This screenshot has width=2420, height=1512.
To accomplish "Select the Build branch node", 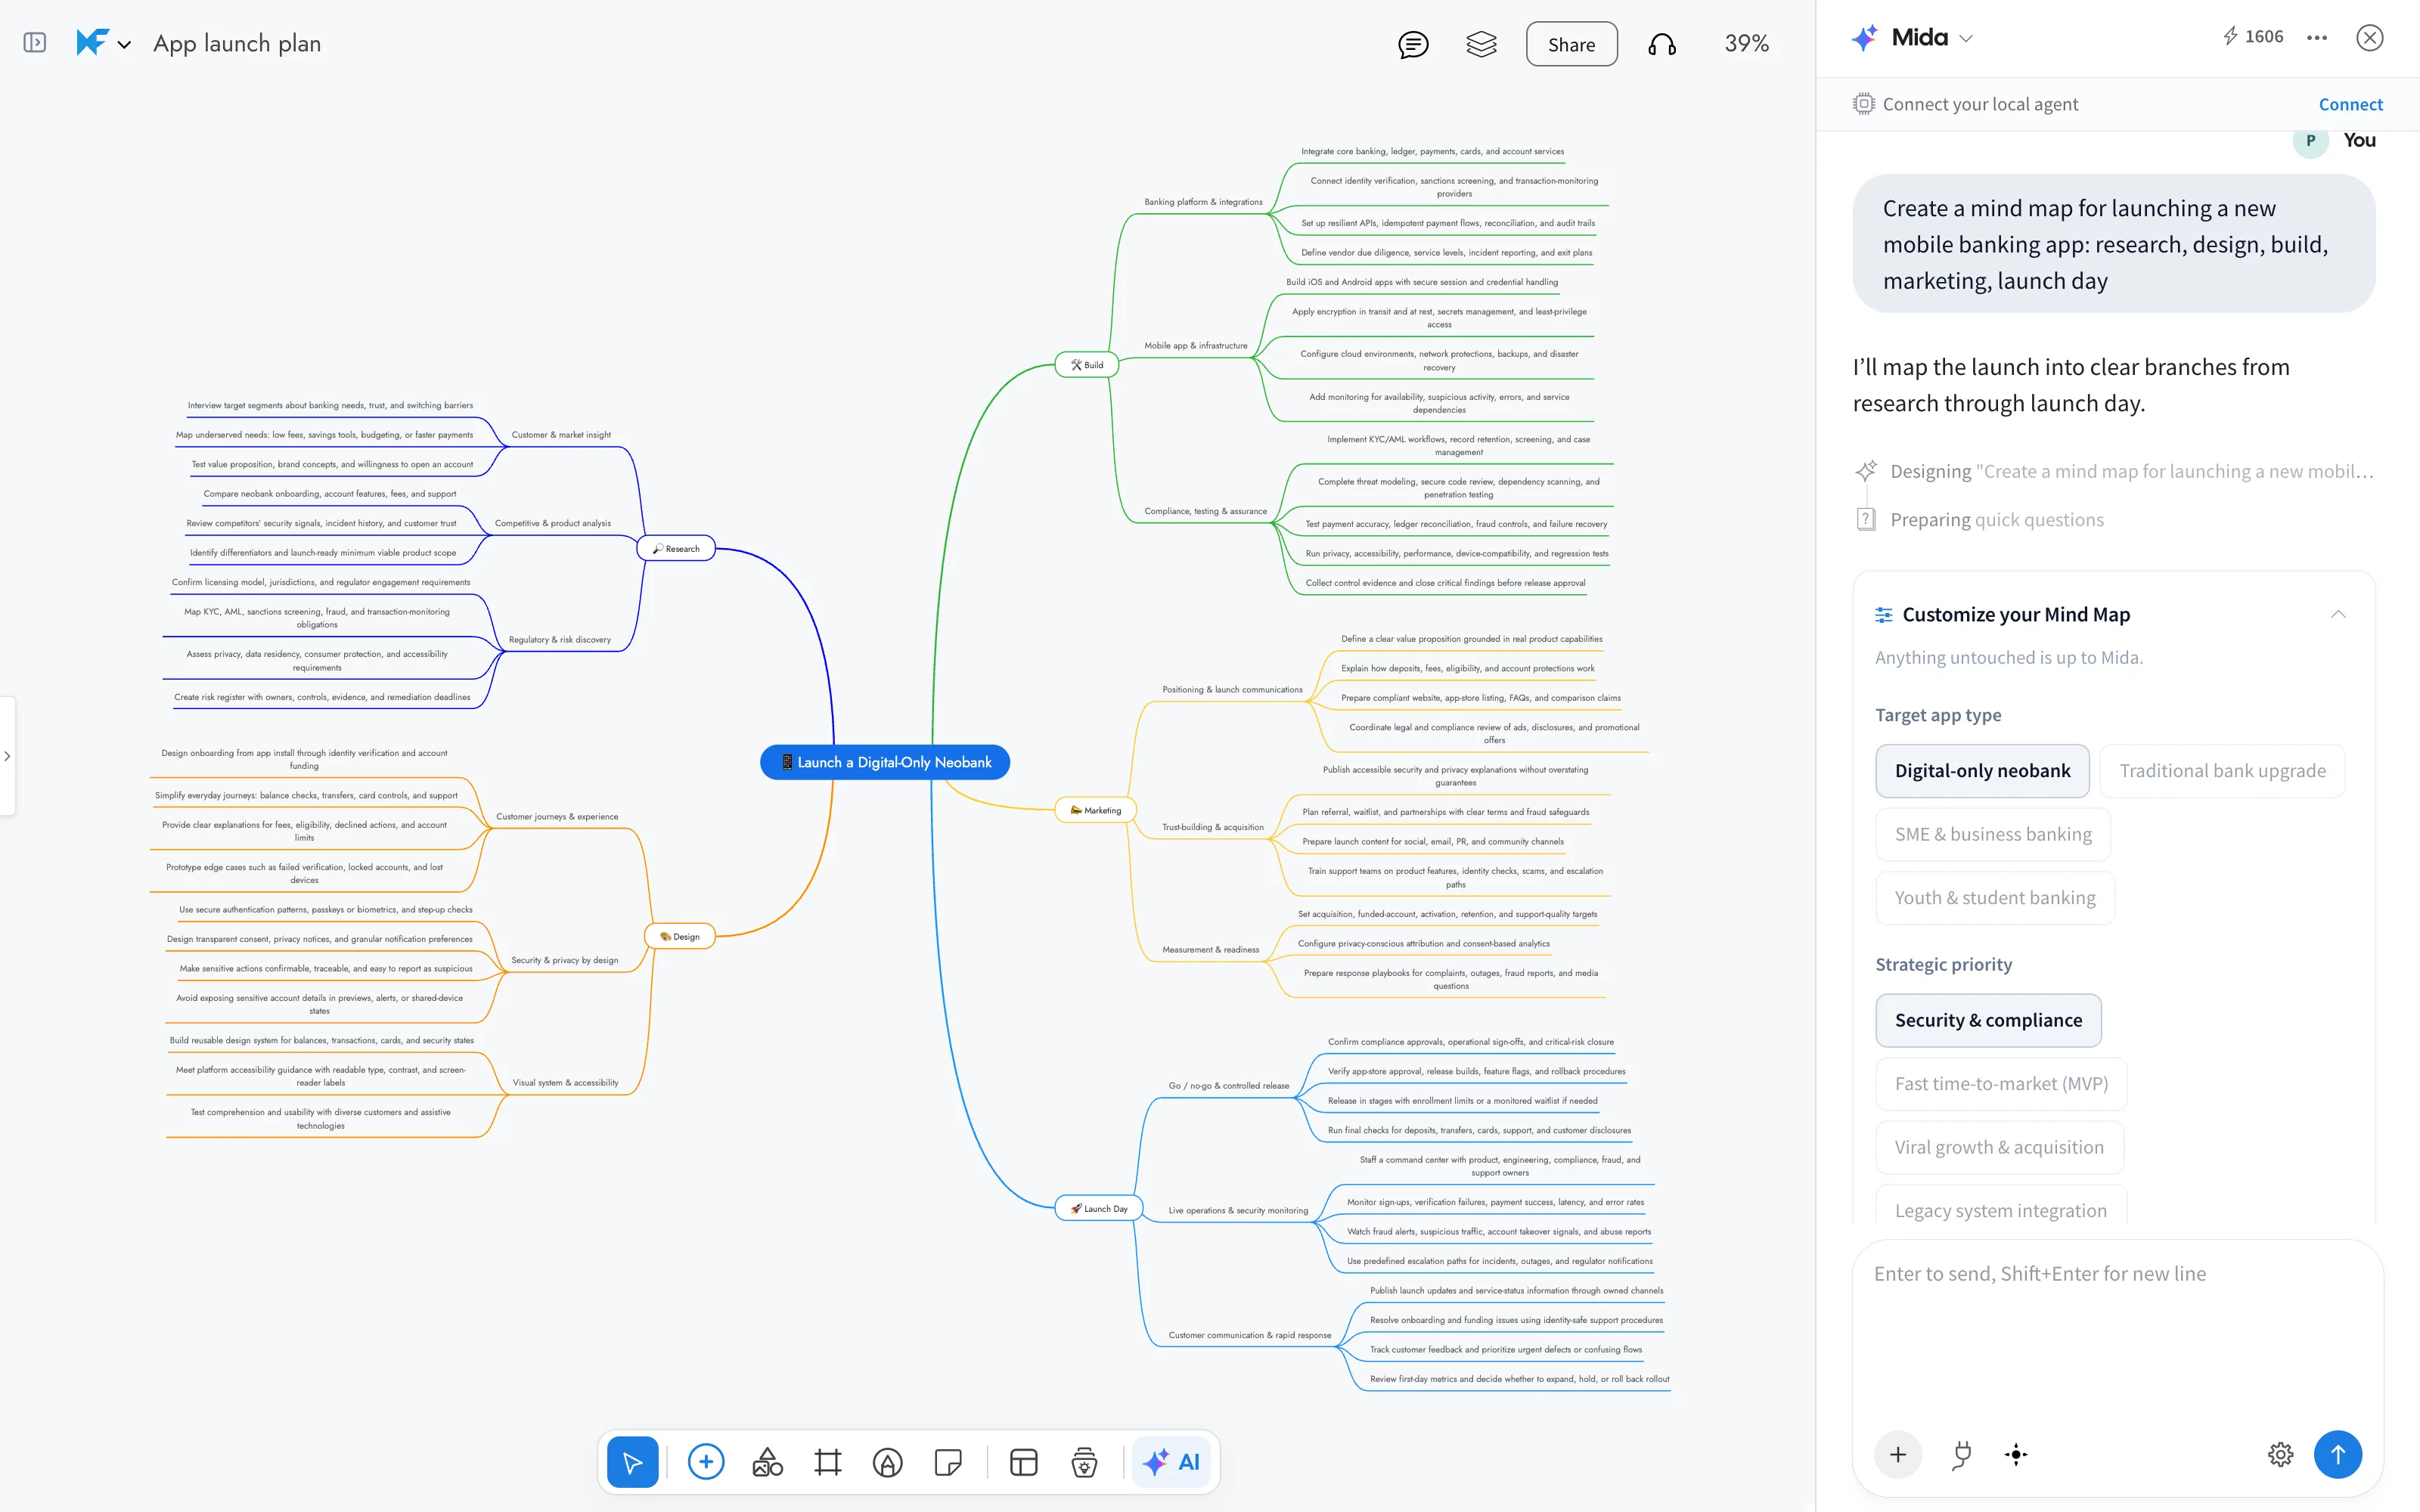I will 1087,365.
